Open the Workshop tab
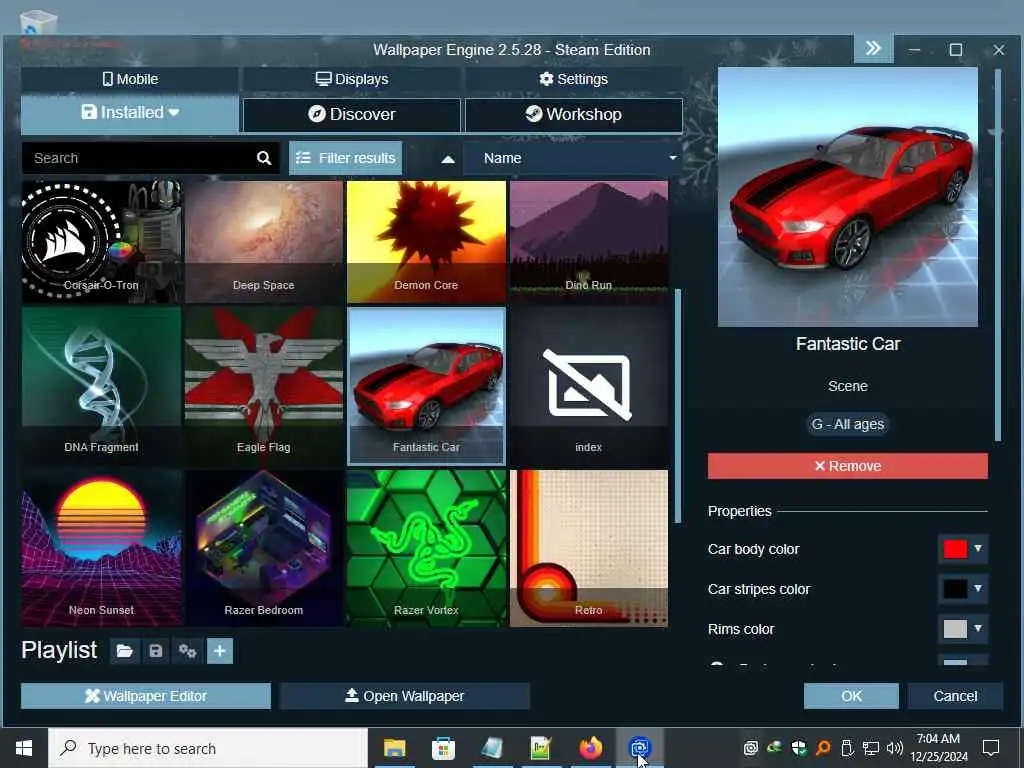This screenshot has width=1024, height=768. (x=573, y=114)
